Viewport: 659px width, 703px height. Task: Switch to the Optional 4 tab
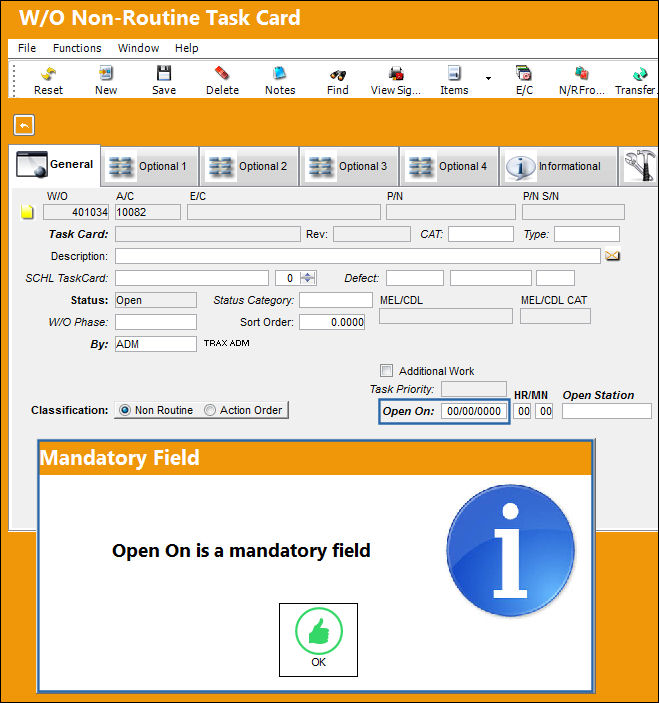(x=450, y=166)
